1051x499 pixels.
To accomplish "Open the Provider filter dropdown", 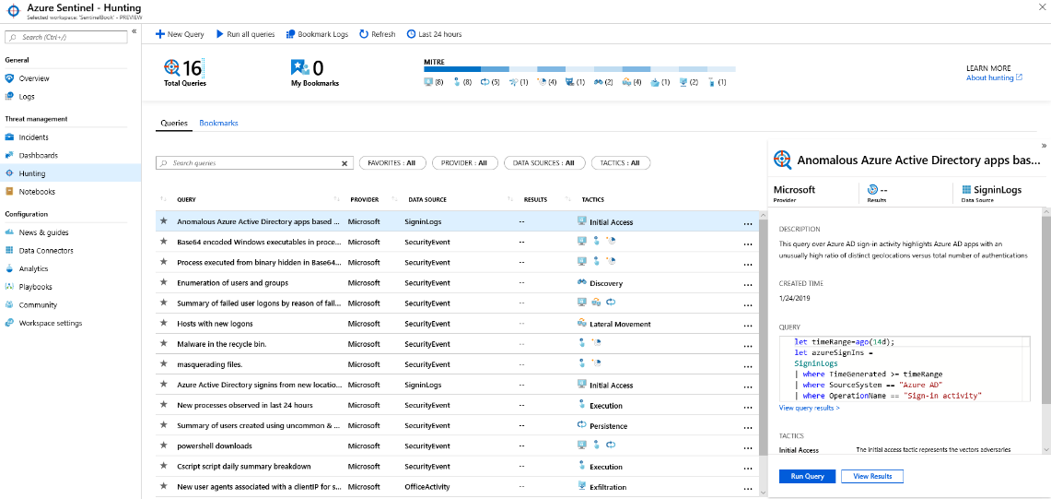I will [465, 163].
